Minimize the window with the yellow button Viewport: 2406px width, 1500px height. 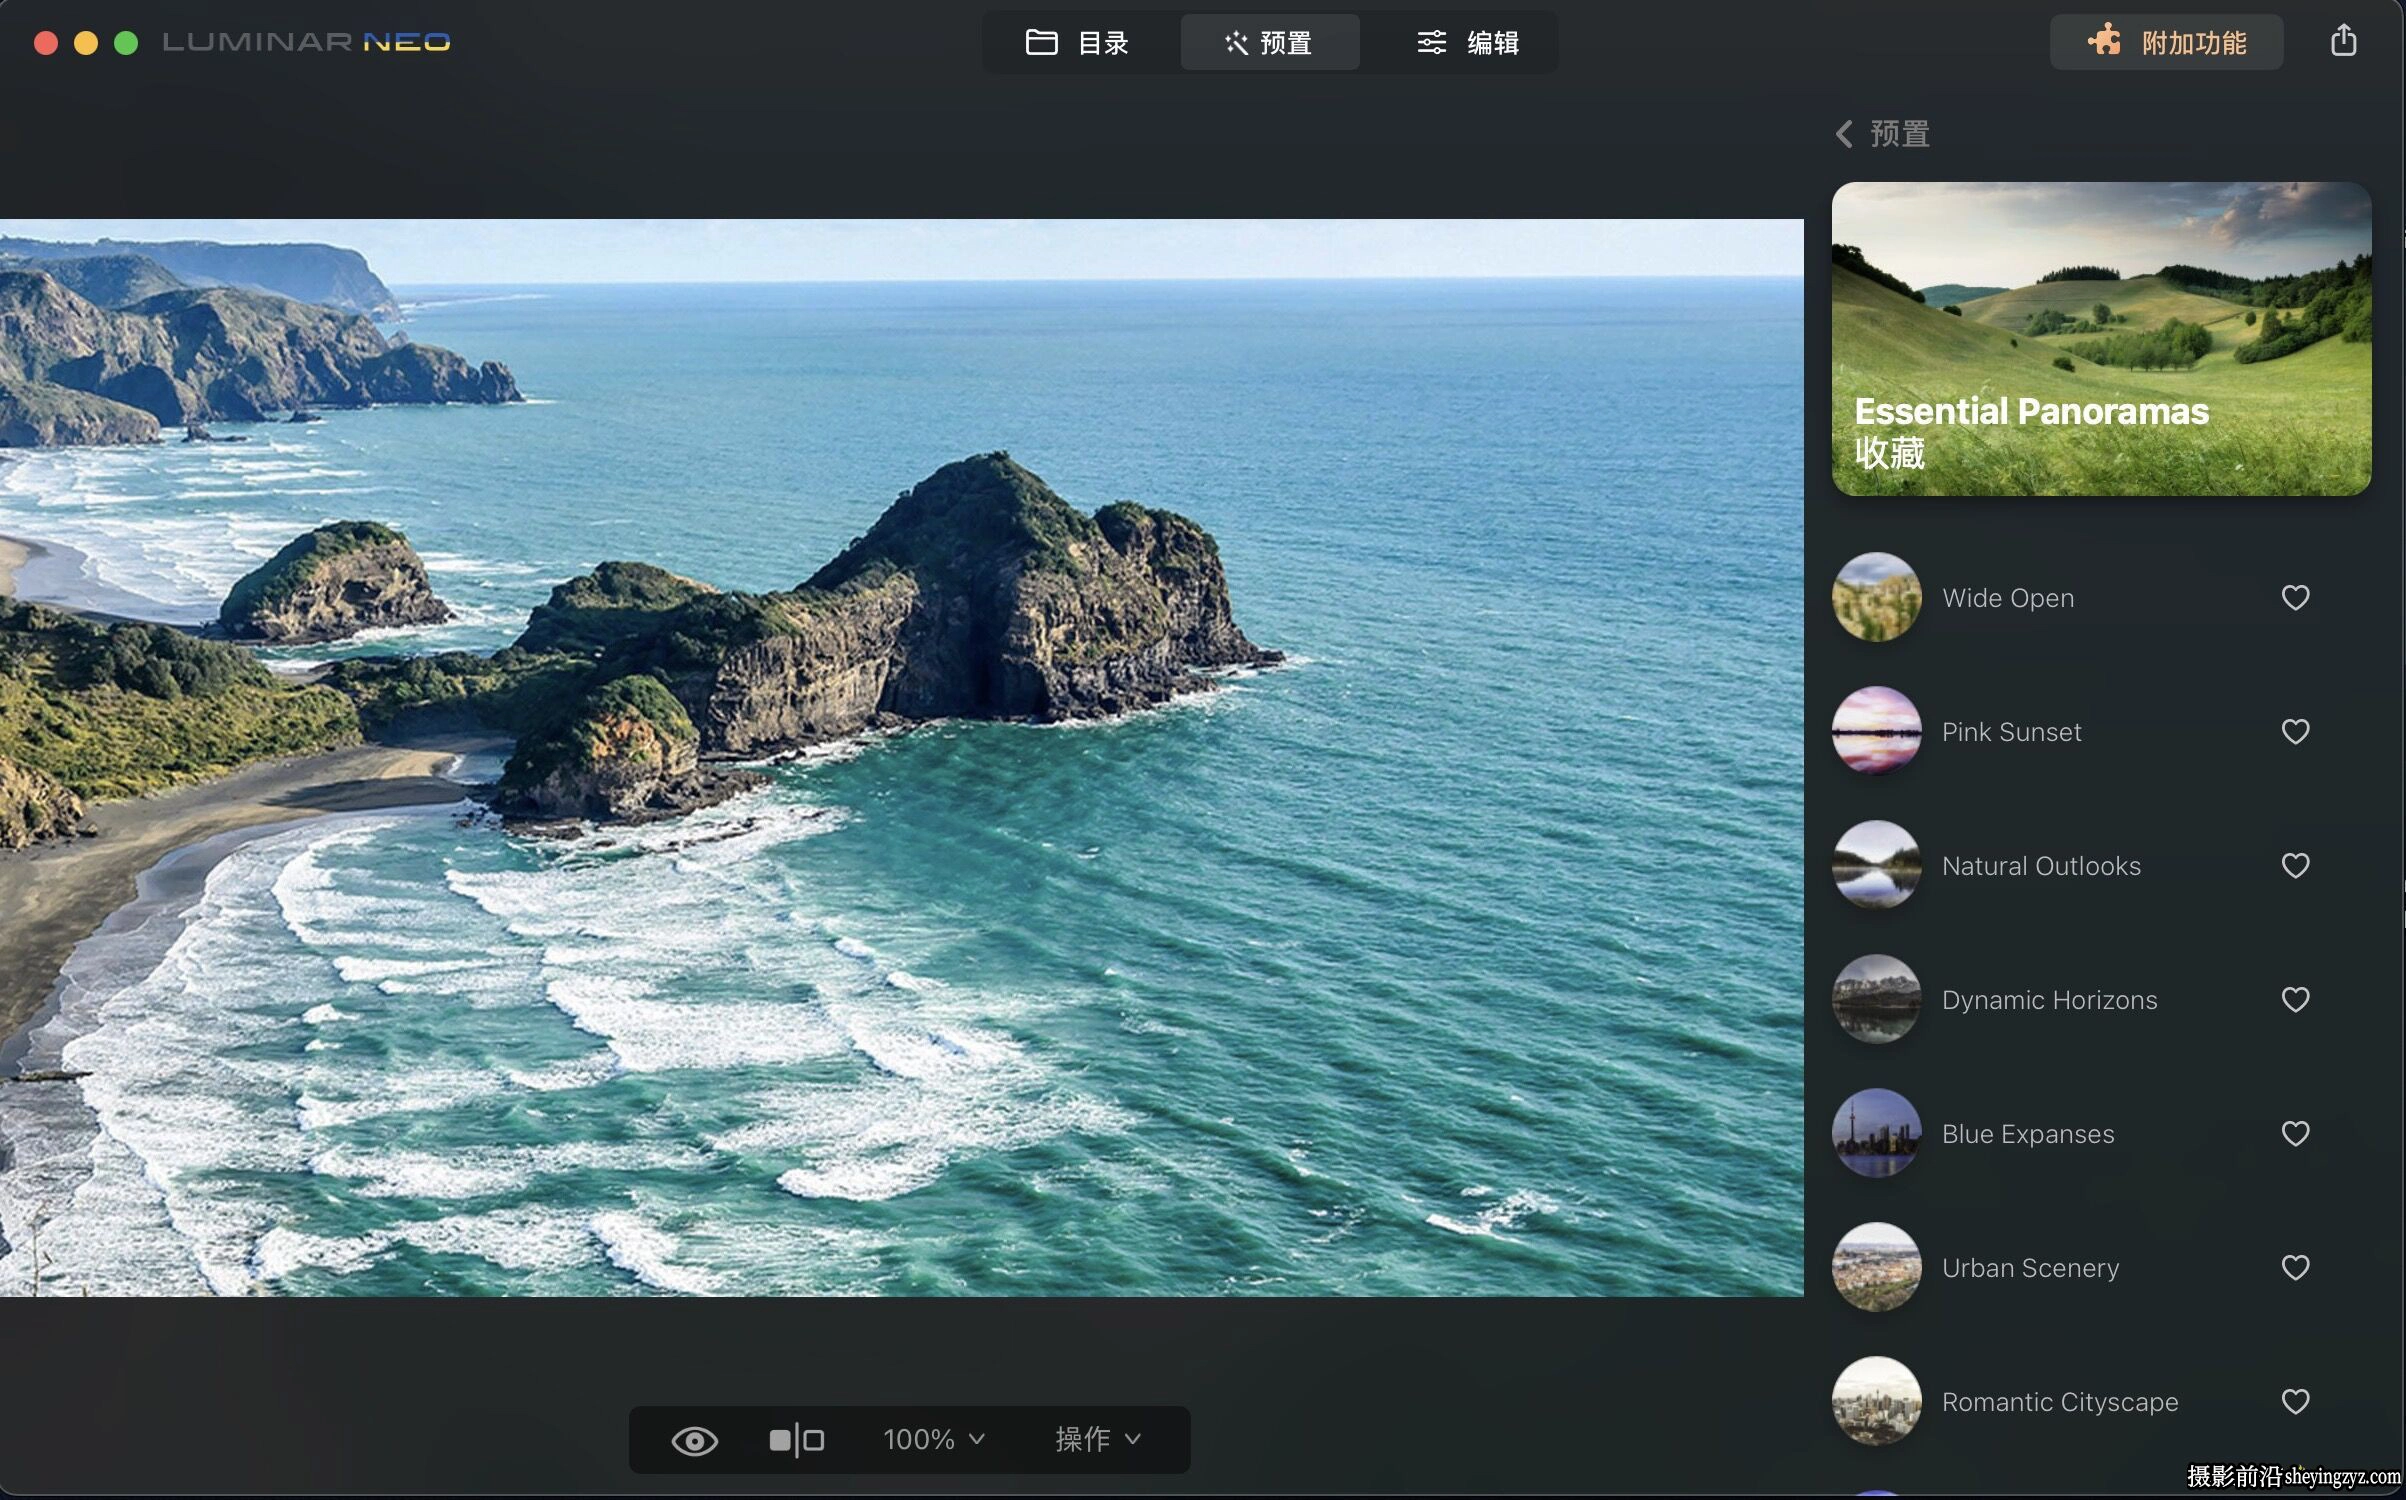[86, 43]
